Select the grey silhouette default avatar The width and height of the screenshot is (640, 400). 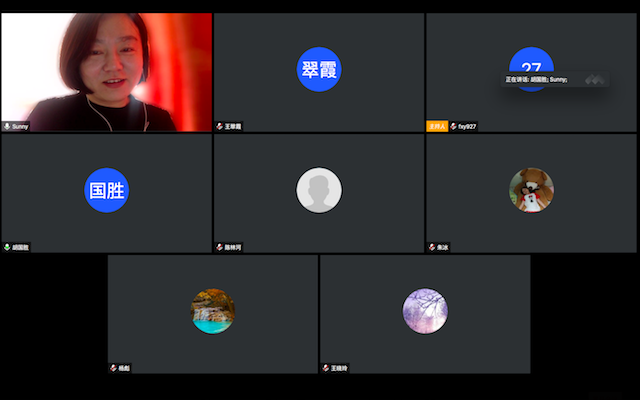[319, 190]
